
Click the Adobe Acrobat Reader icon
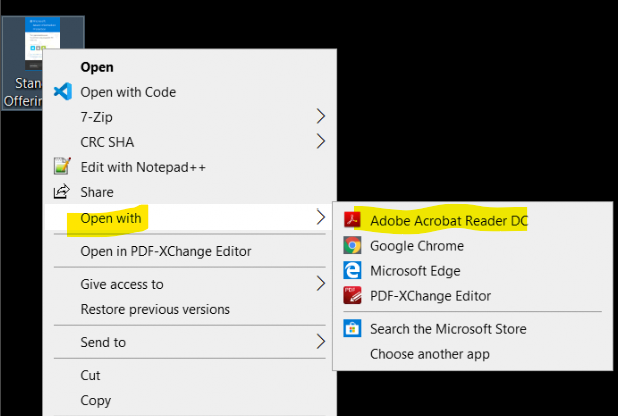pyautogui.click(x=352, y=220)
